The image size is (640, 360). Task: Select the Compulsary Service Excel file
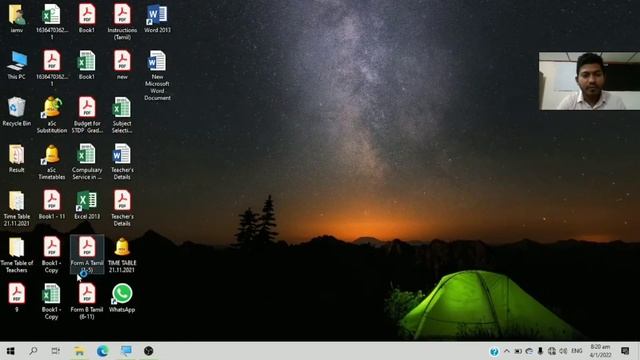[87, 162]
